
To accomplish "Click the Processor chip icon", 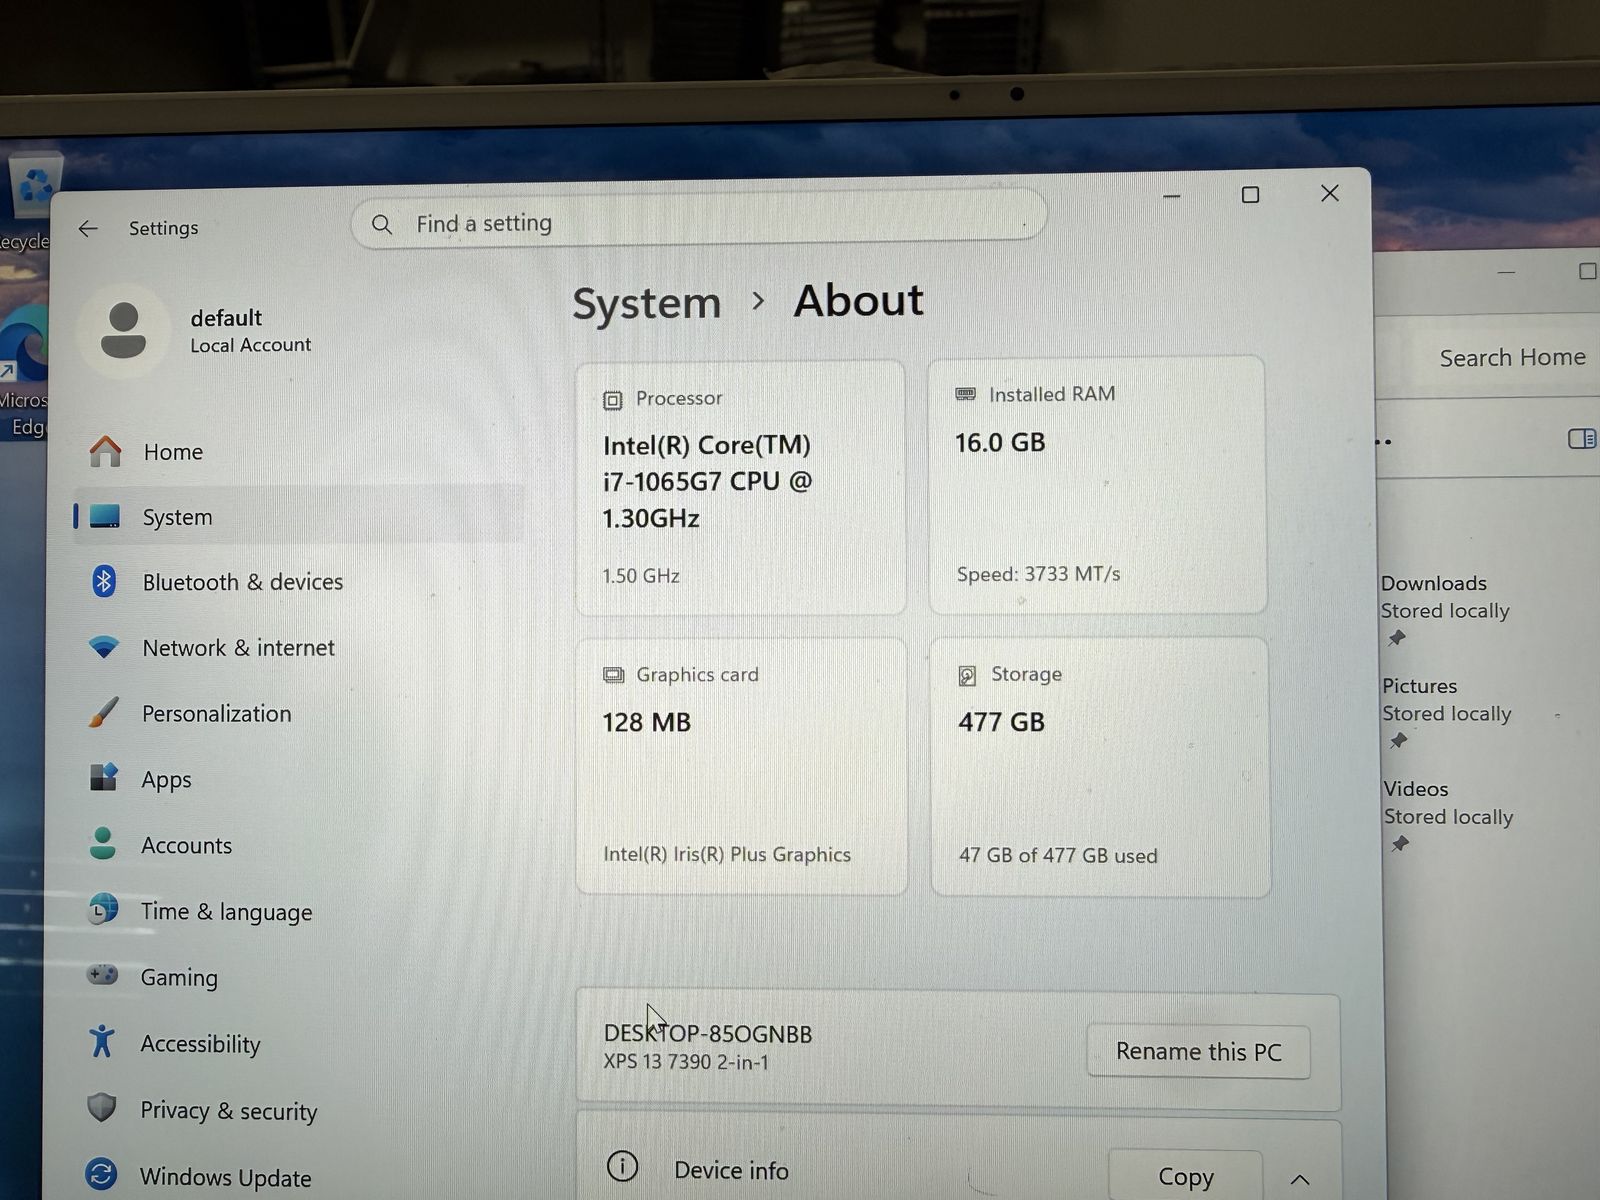I will pyautogui.click(x=612, y=400).
